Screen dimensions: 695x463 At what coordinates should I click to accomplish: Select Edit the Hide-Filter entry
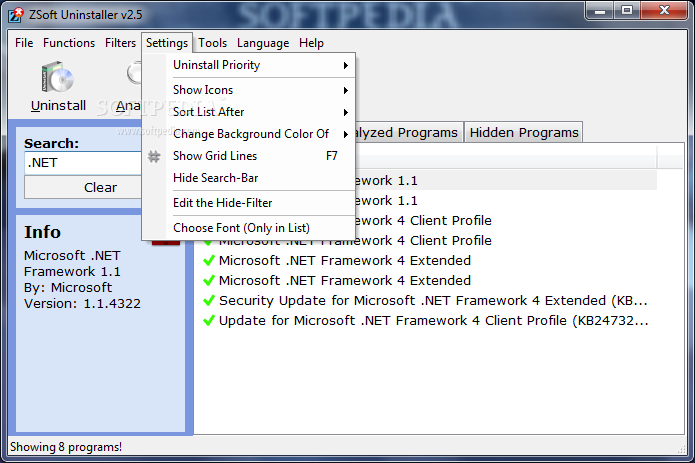(x=249, y=203)
